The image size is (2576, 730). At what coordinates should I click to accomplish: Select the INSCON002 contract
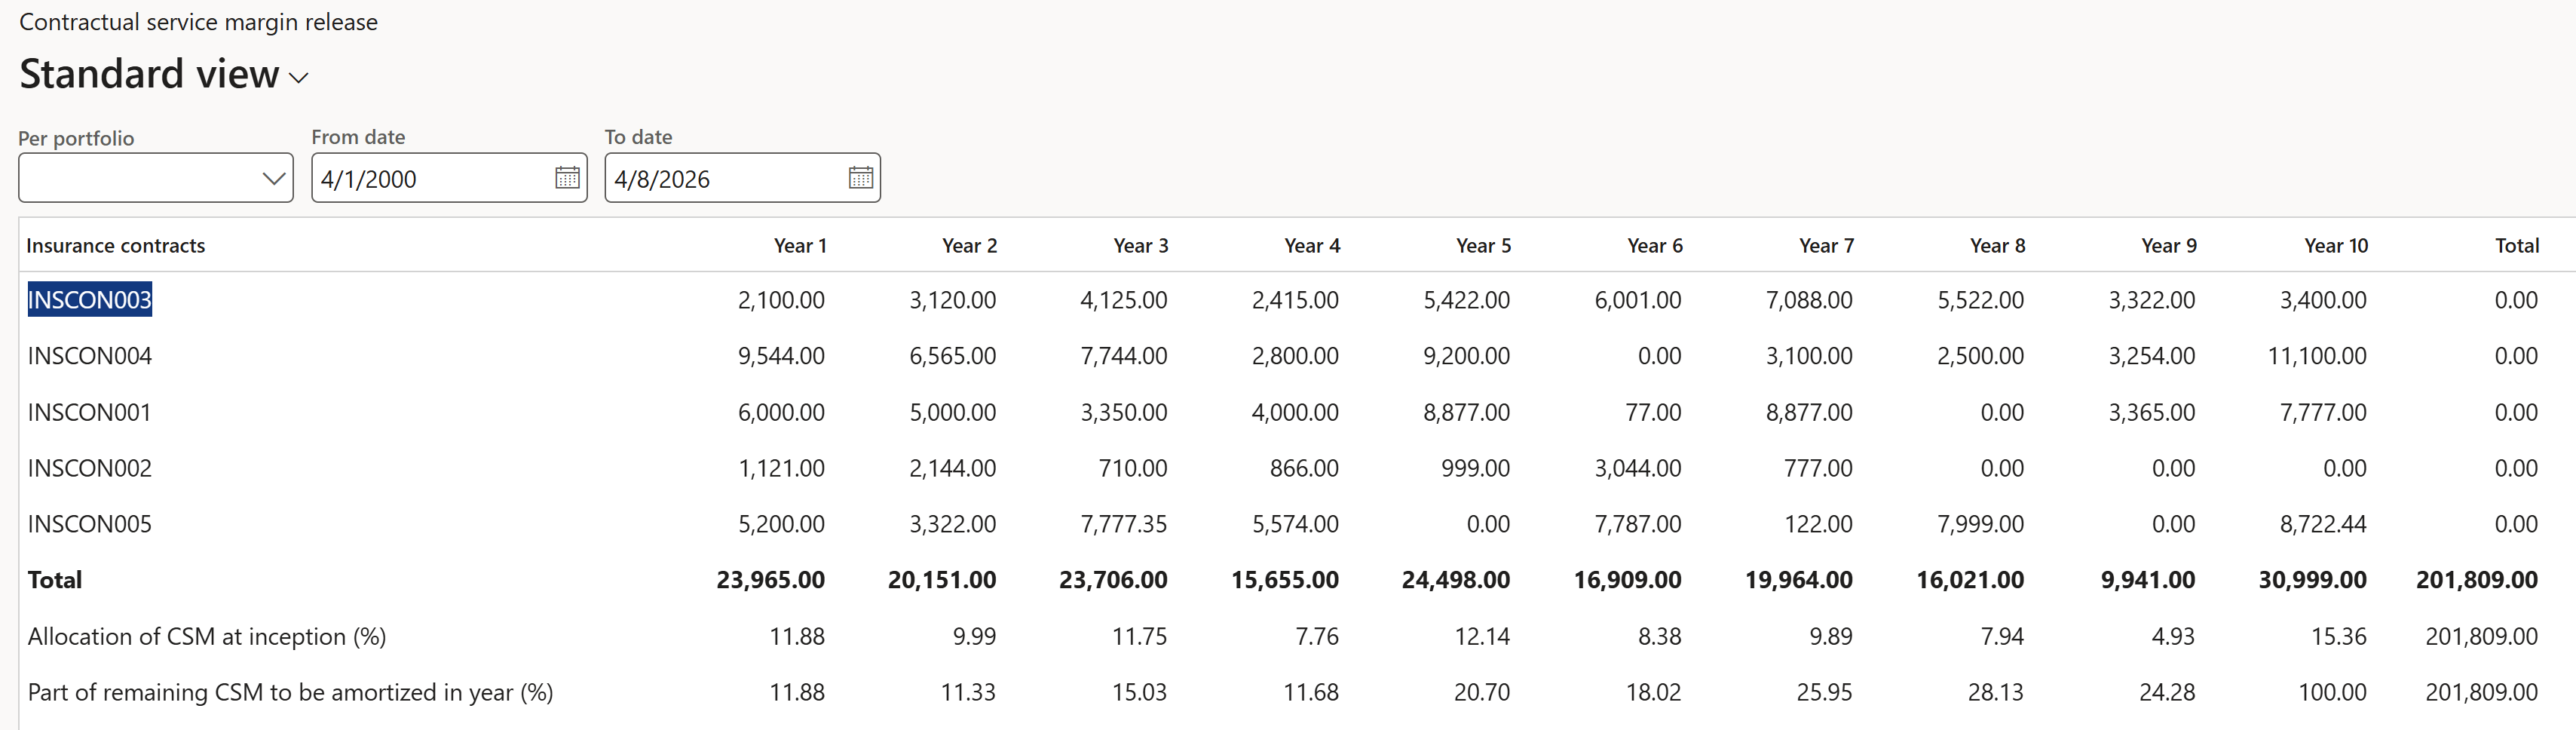click(x=89, y=468)
